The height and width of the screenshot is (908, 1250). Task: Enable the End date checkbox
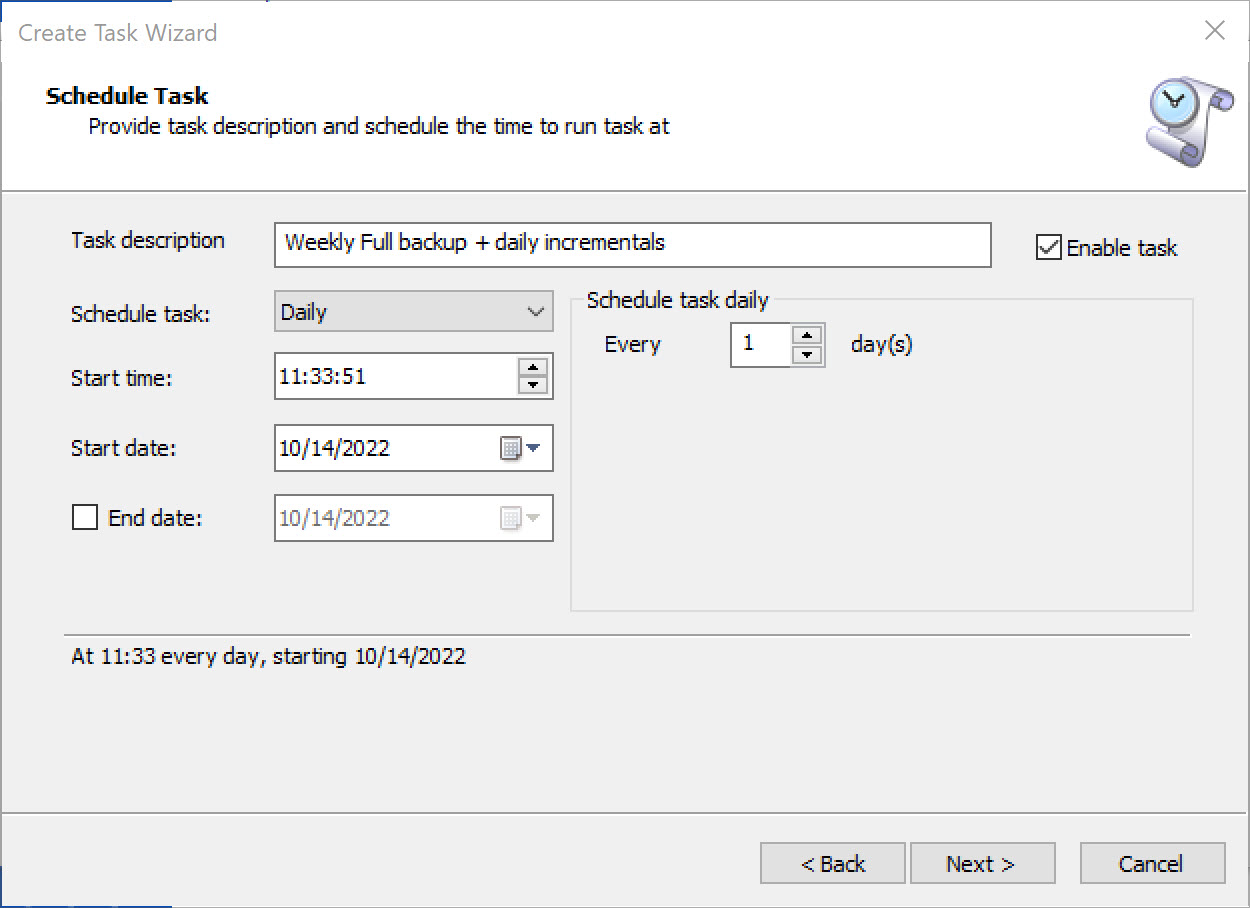tap(86, 518)
